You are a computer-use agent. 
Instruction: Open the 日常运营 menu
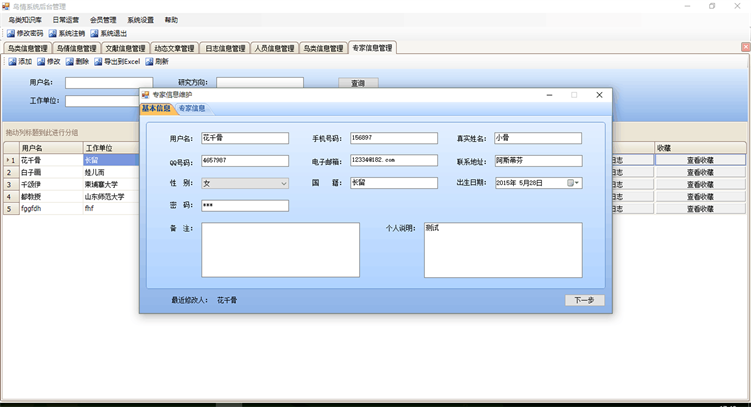tap(66, 19)
